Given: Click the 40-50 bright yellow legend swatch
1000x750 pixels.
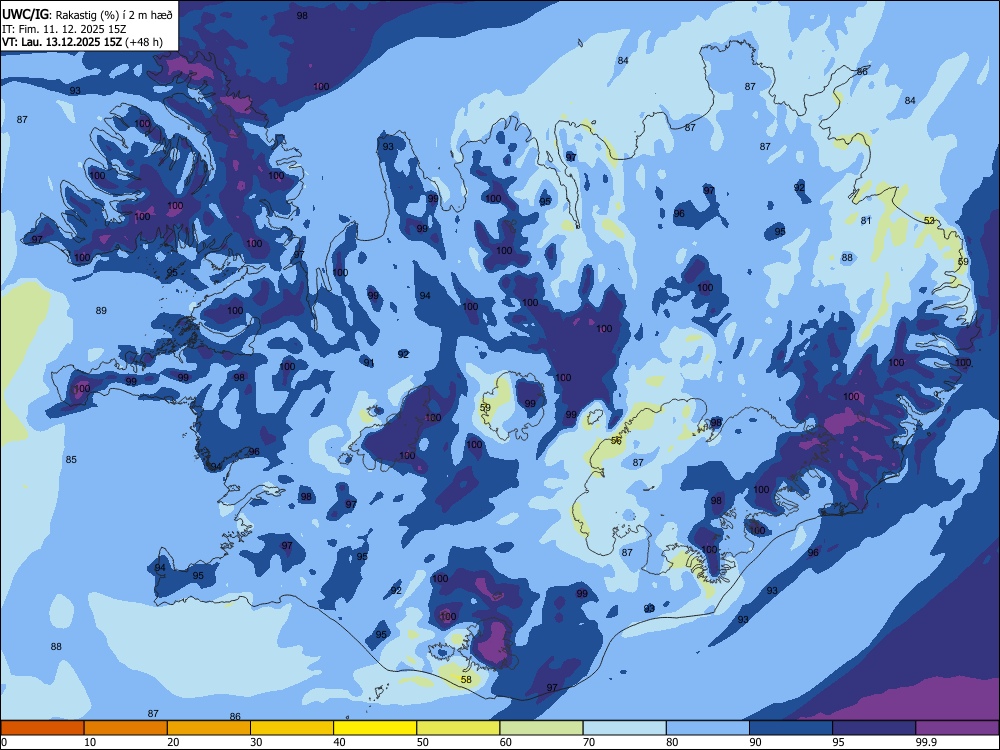Looking at the screenshot, I should coord(375,728).
